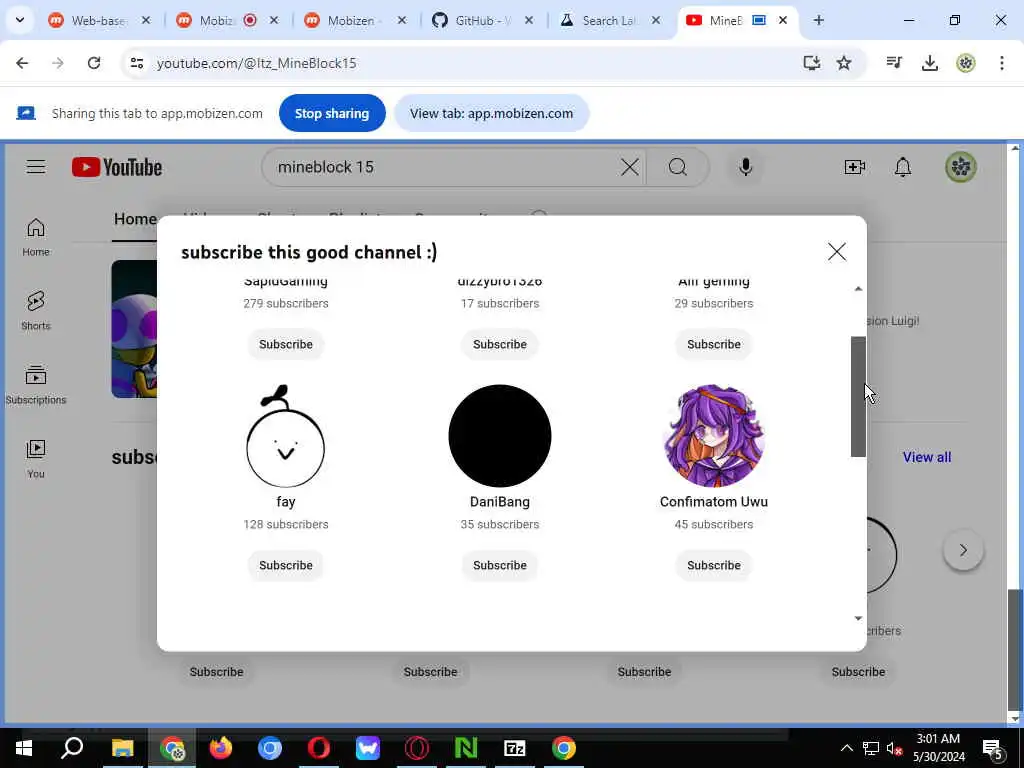Subscribe to the fay channel

285,565
